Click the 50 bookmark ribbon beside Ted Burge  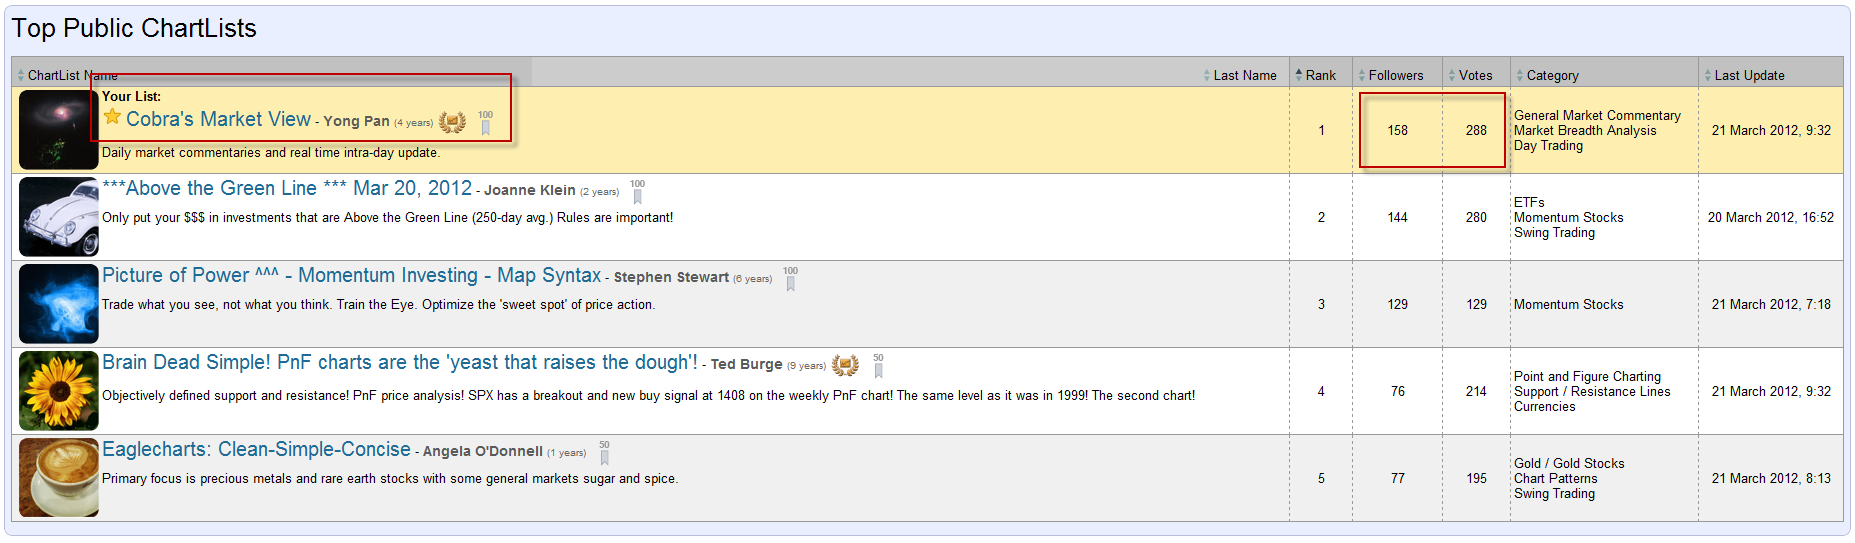click(878, 365)
